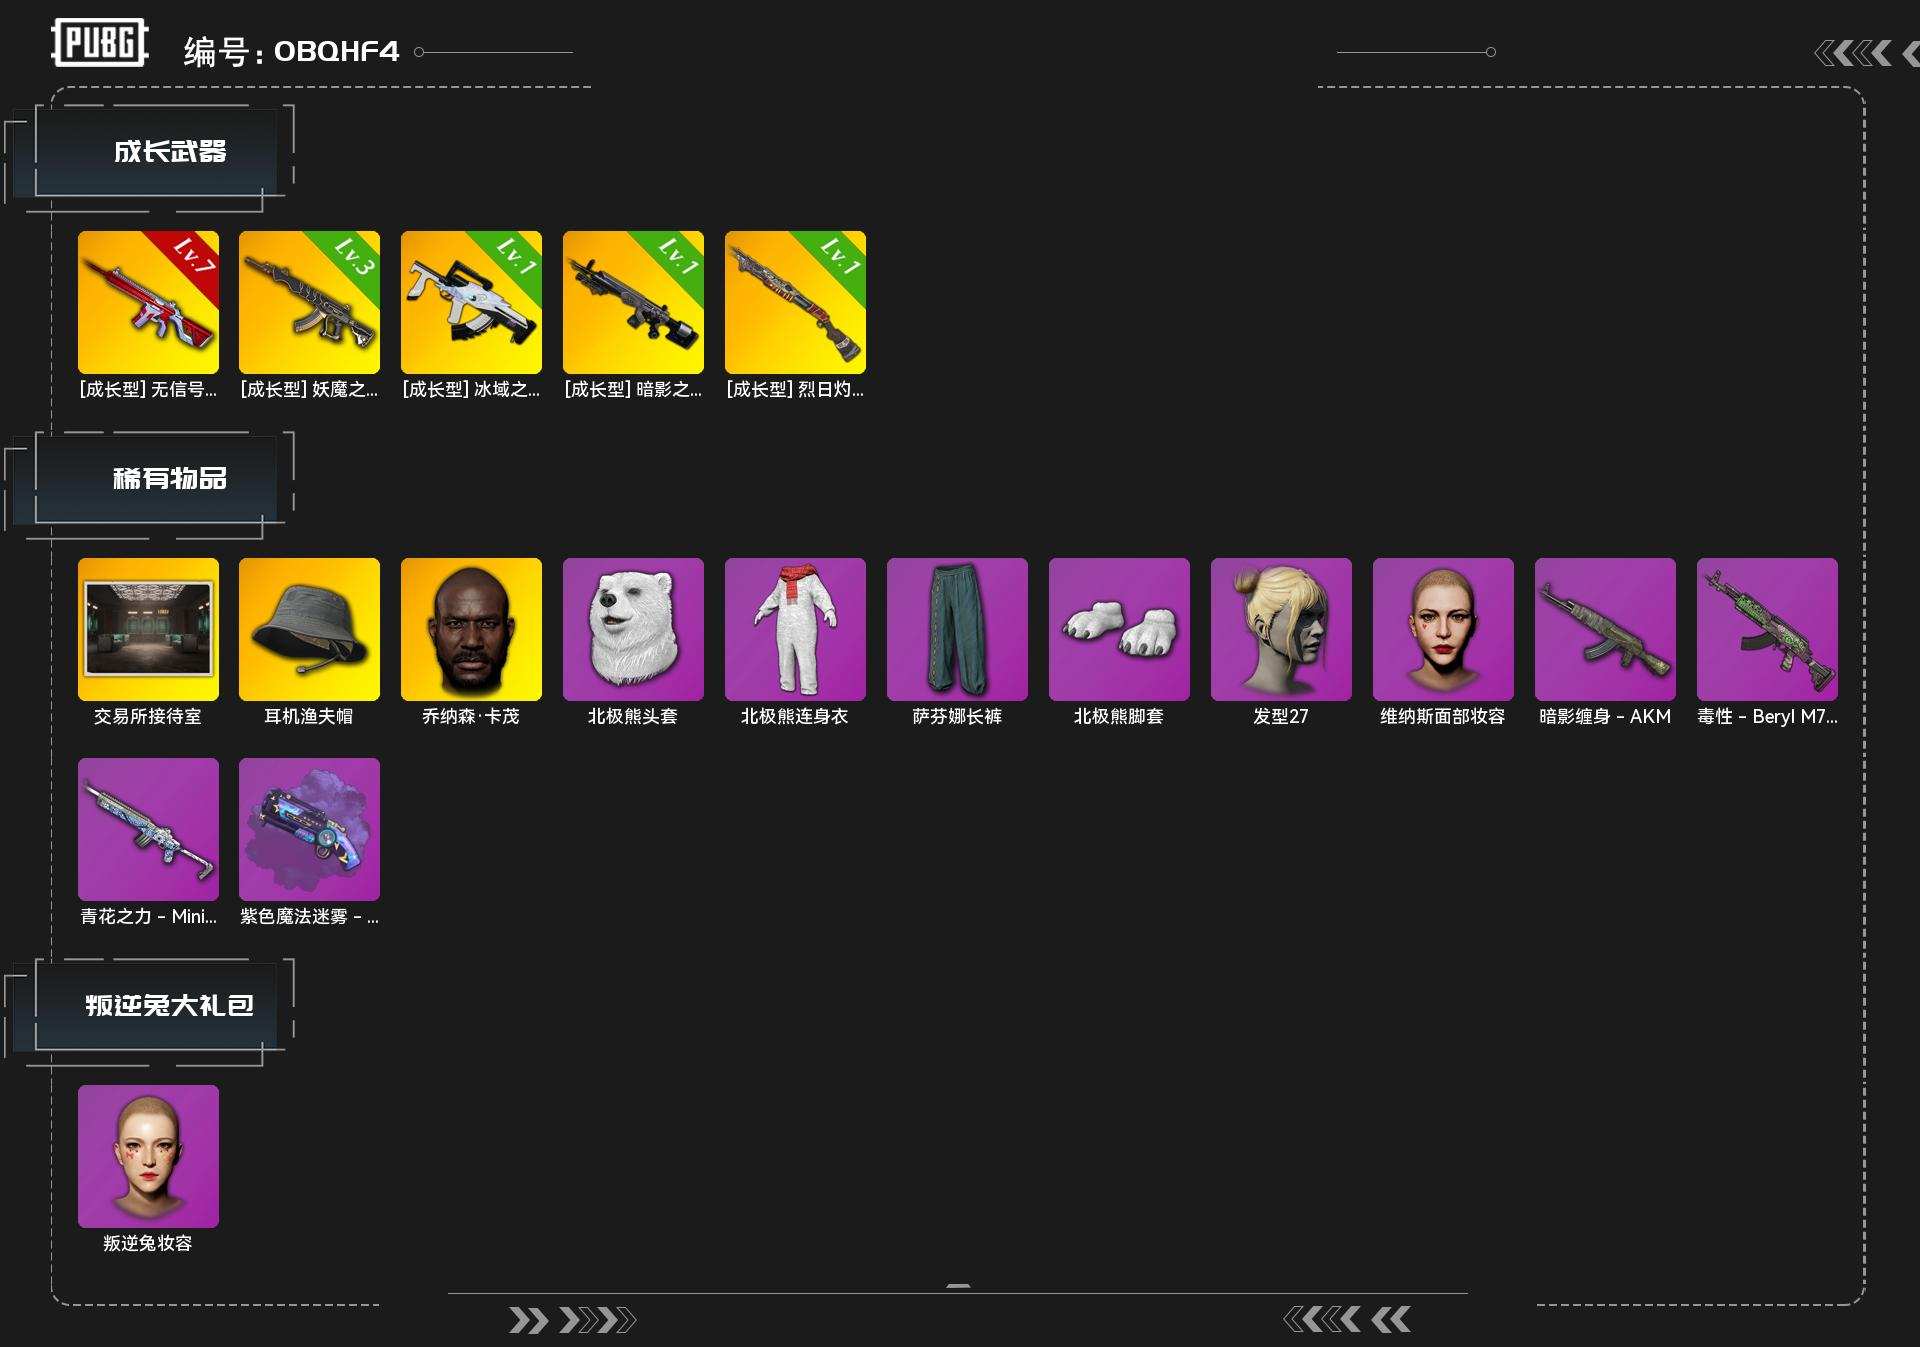The width and height of the screenshot is (1920, 1347).
Task: Click the '交易所接待室' label text
Action: (x=148, y=716)
